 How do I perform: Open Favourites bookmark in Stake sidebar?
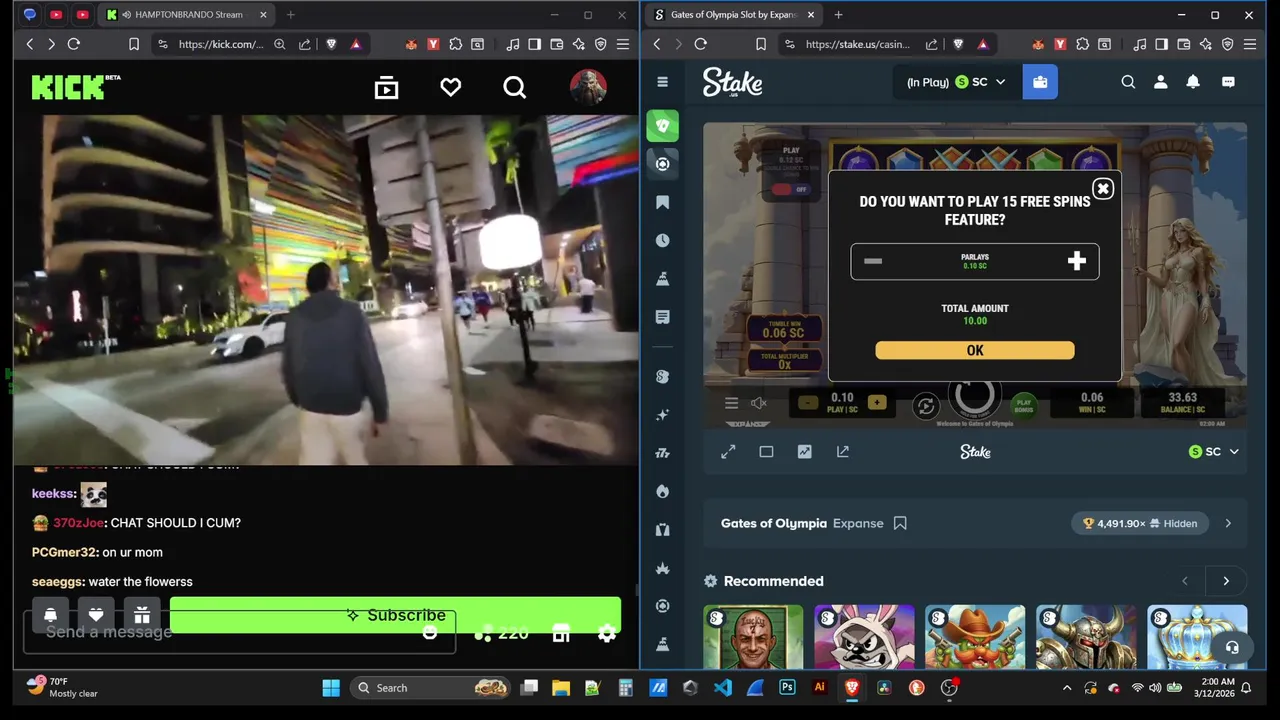662,202
